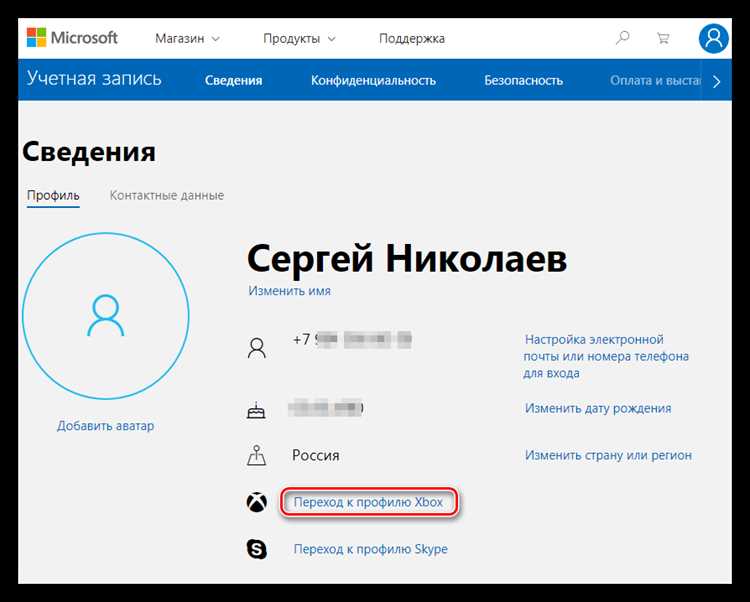
Task: Click the account avatar in header
Action: pos(713,38)
